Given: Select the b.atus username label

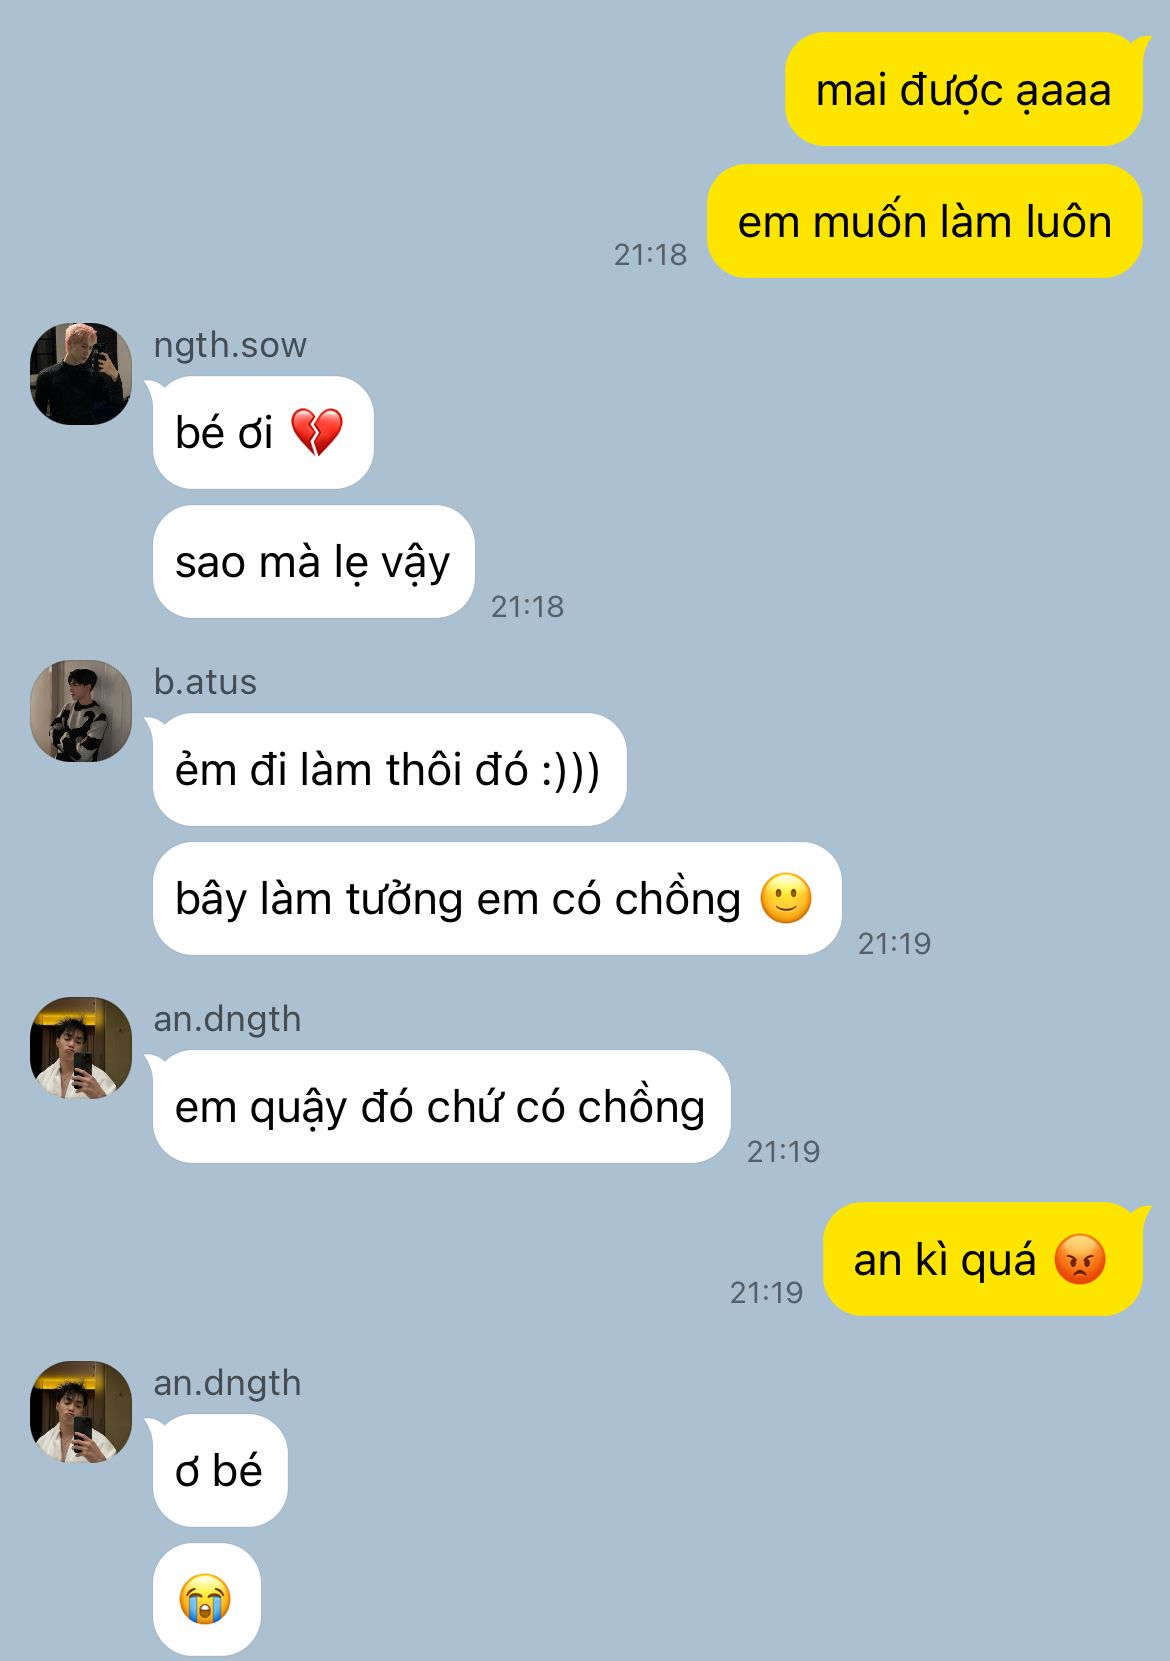Looking at the screenshot, I should (205, 682).
